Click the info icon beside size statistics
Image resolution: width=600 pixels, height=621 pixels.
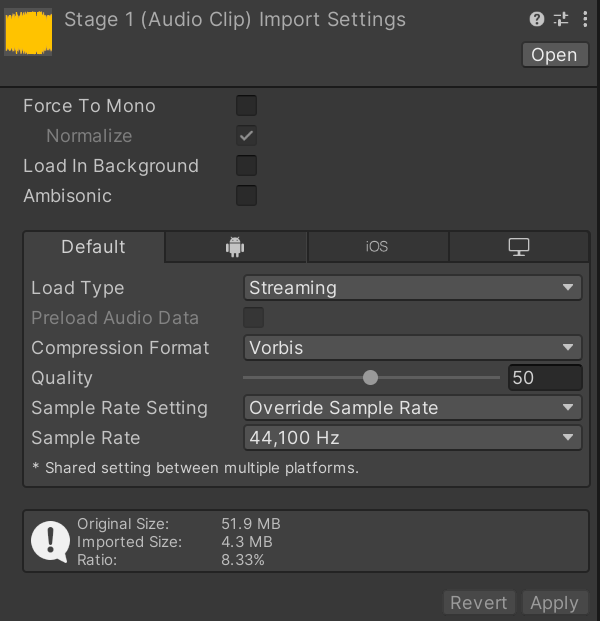click(x=50, y=540)
